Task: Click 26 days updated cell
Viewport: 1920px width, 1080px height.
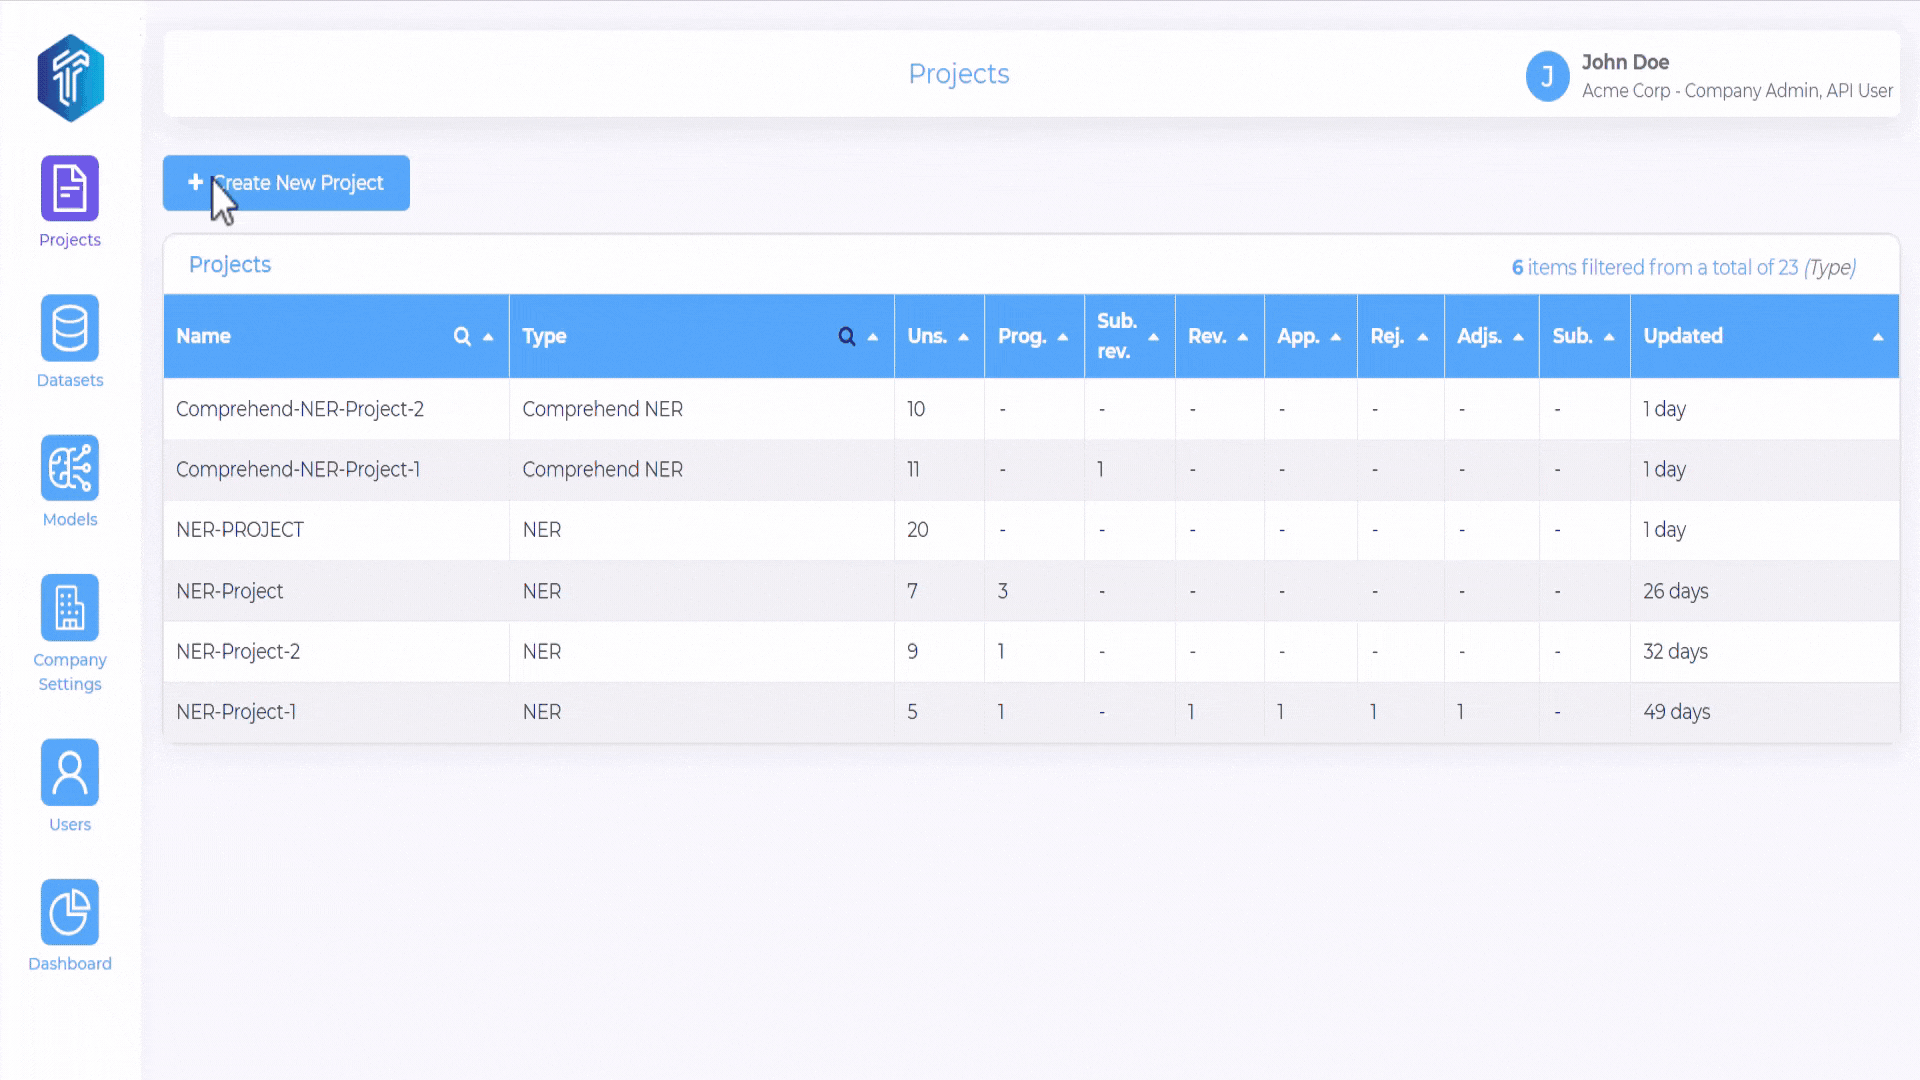Action: click(x=1675, y=591)
